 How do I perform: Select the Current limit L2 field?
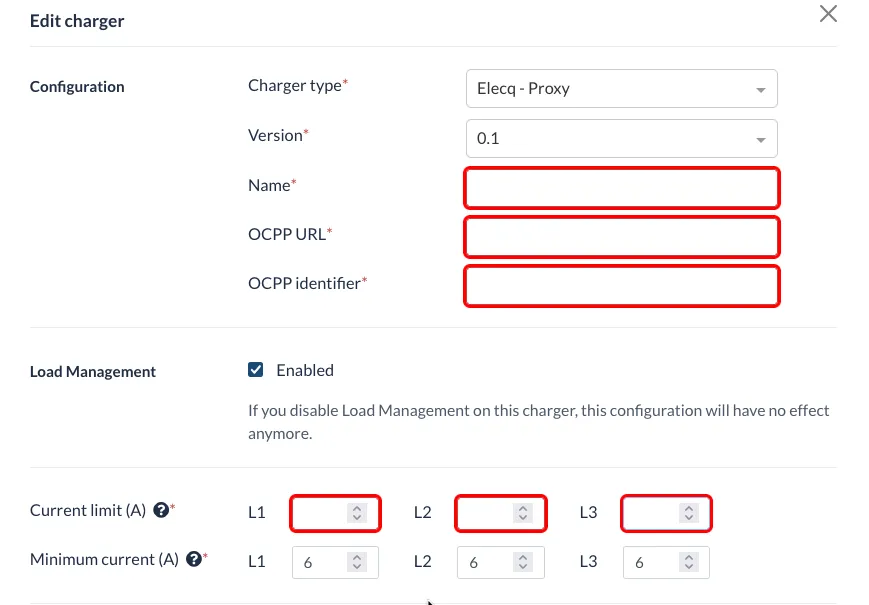pyautogui.click(x=500, y=513)
